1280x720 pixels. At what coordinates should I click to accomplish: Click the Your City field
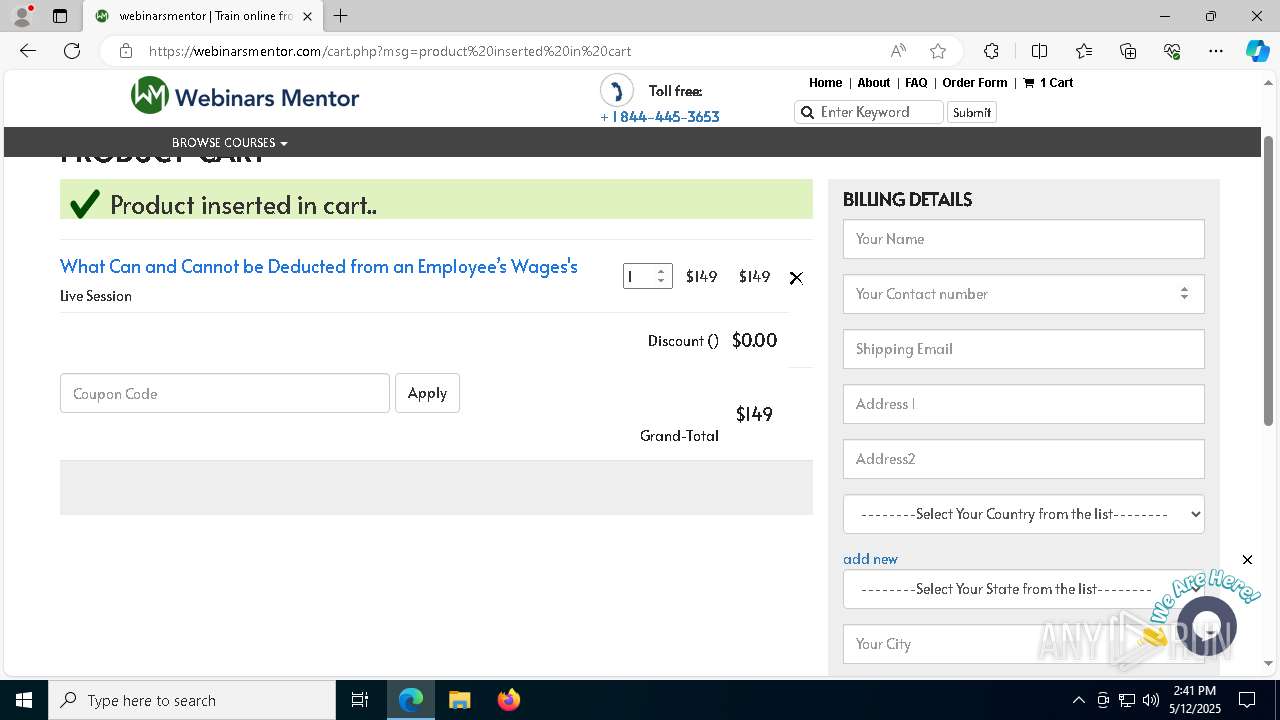(x=1023, y=644)
